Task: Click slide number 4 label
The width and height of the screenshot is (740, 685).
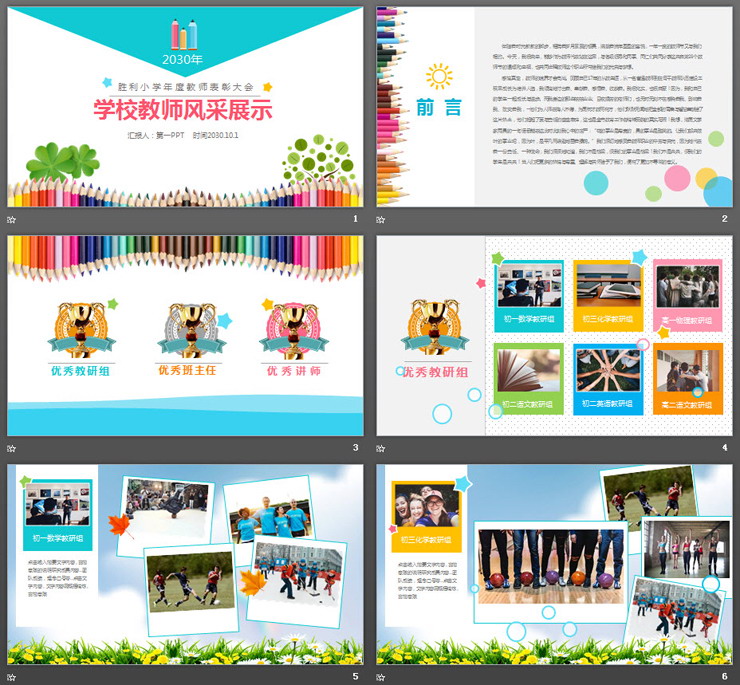Action: click(x=724, y=447)
